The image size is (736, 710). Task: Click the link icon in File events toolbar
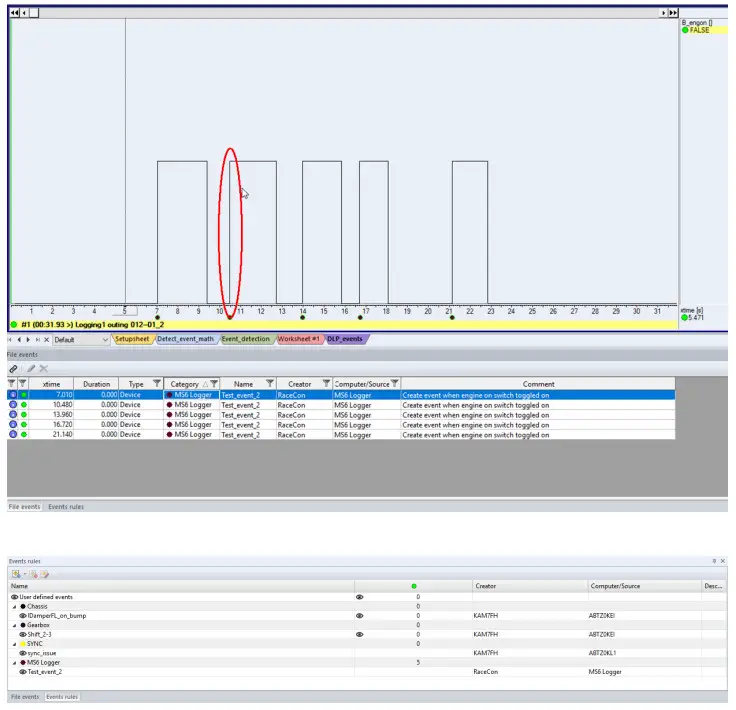13,369
